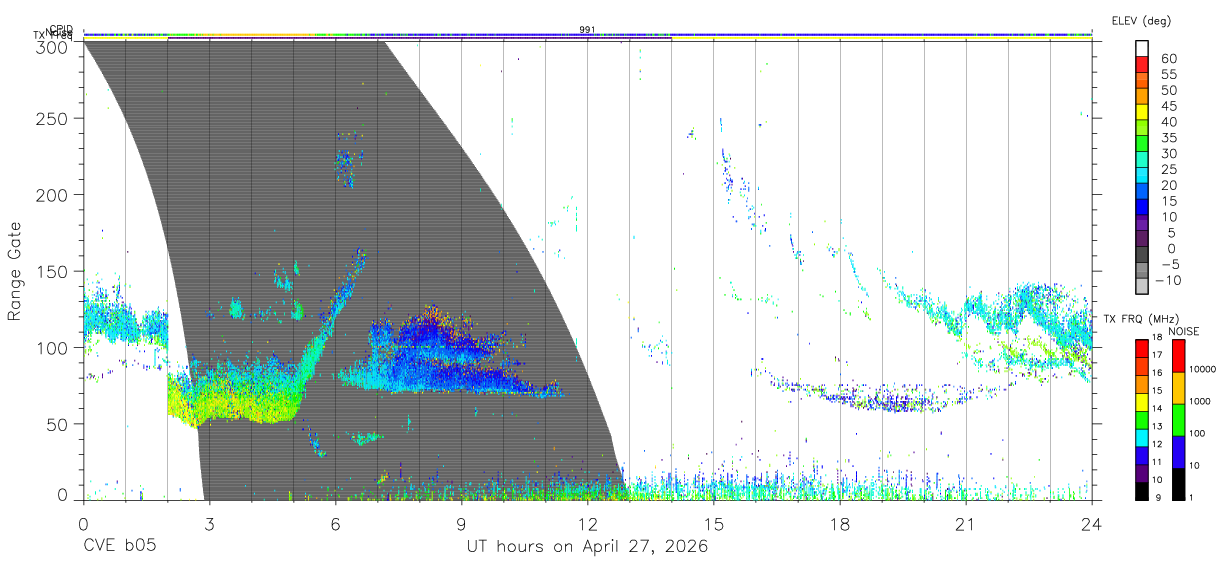The width and height of the screenshot is (1228, 567).
Task: Click NOISE colorbar segment between 10 and 100
Action: point(1179,451)
